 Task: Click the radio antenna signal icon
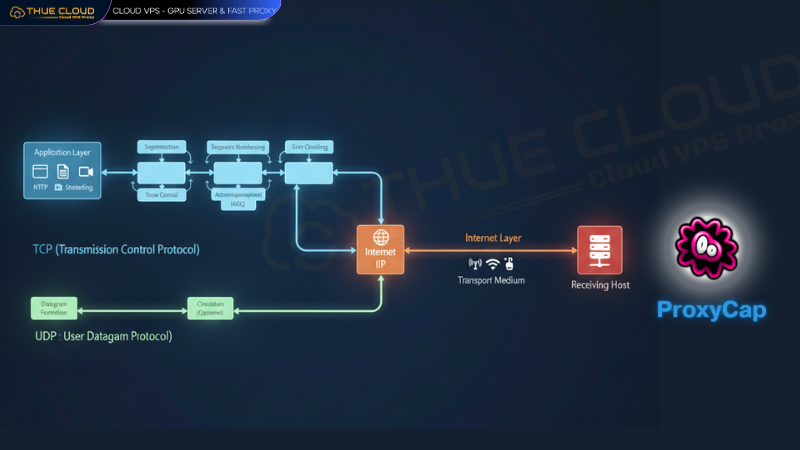[475, 265]
